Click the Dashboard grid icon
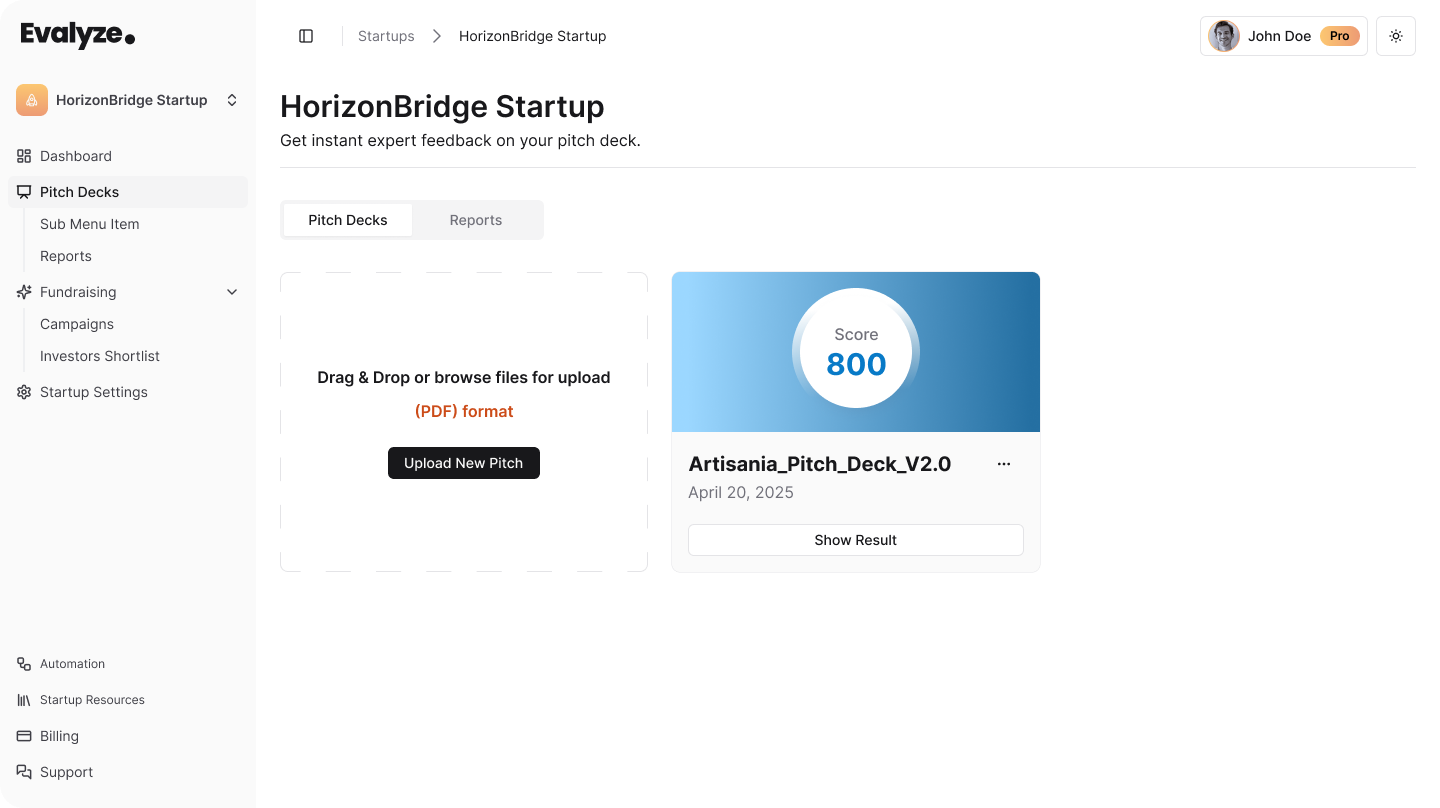 [x=24, y=156]
